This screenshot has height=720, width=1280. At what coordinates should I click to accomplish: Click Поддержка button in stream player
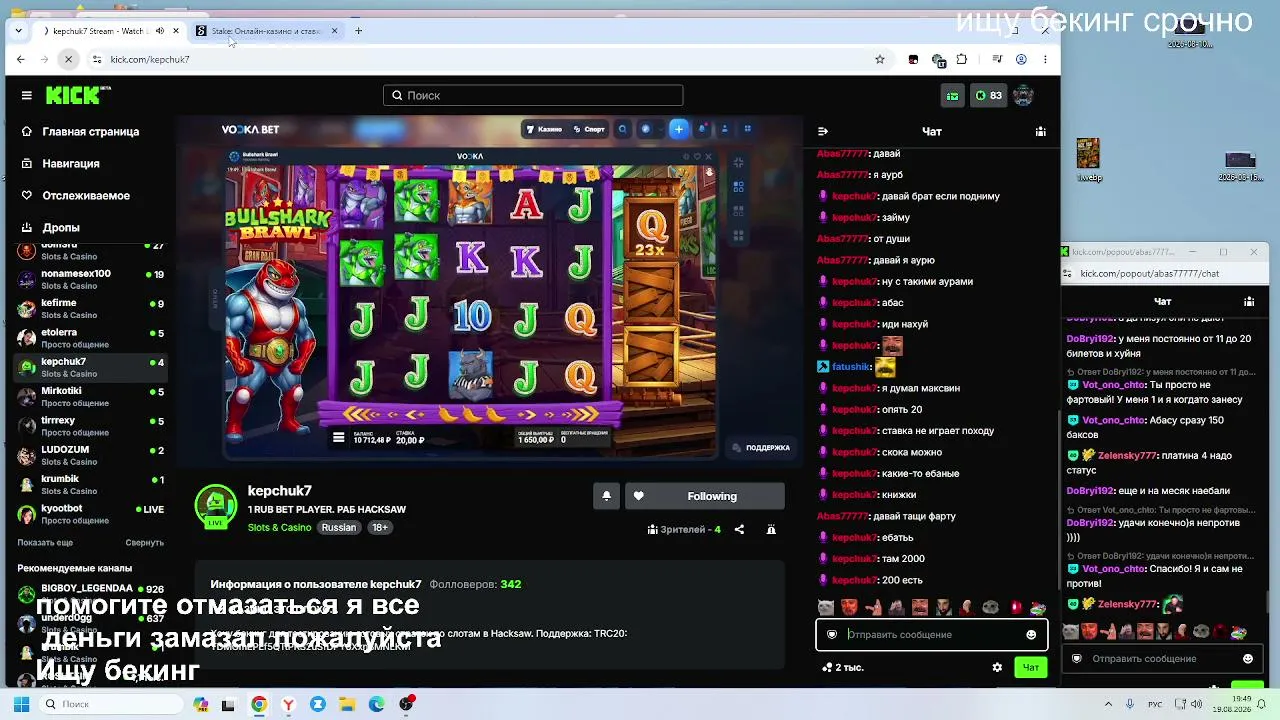click(x=761, y=448)
